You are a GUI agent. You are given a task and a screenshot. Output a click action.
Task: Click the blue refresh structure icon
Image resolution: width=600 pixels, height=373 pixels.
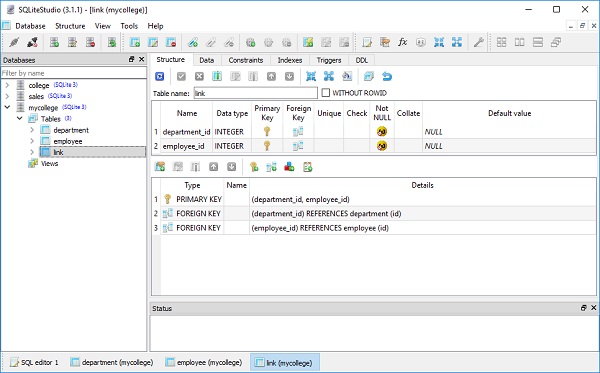click(x=160, y=77)
